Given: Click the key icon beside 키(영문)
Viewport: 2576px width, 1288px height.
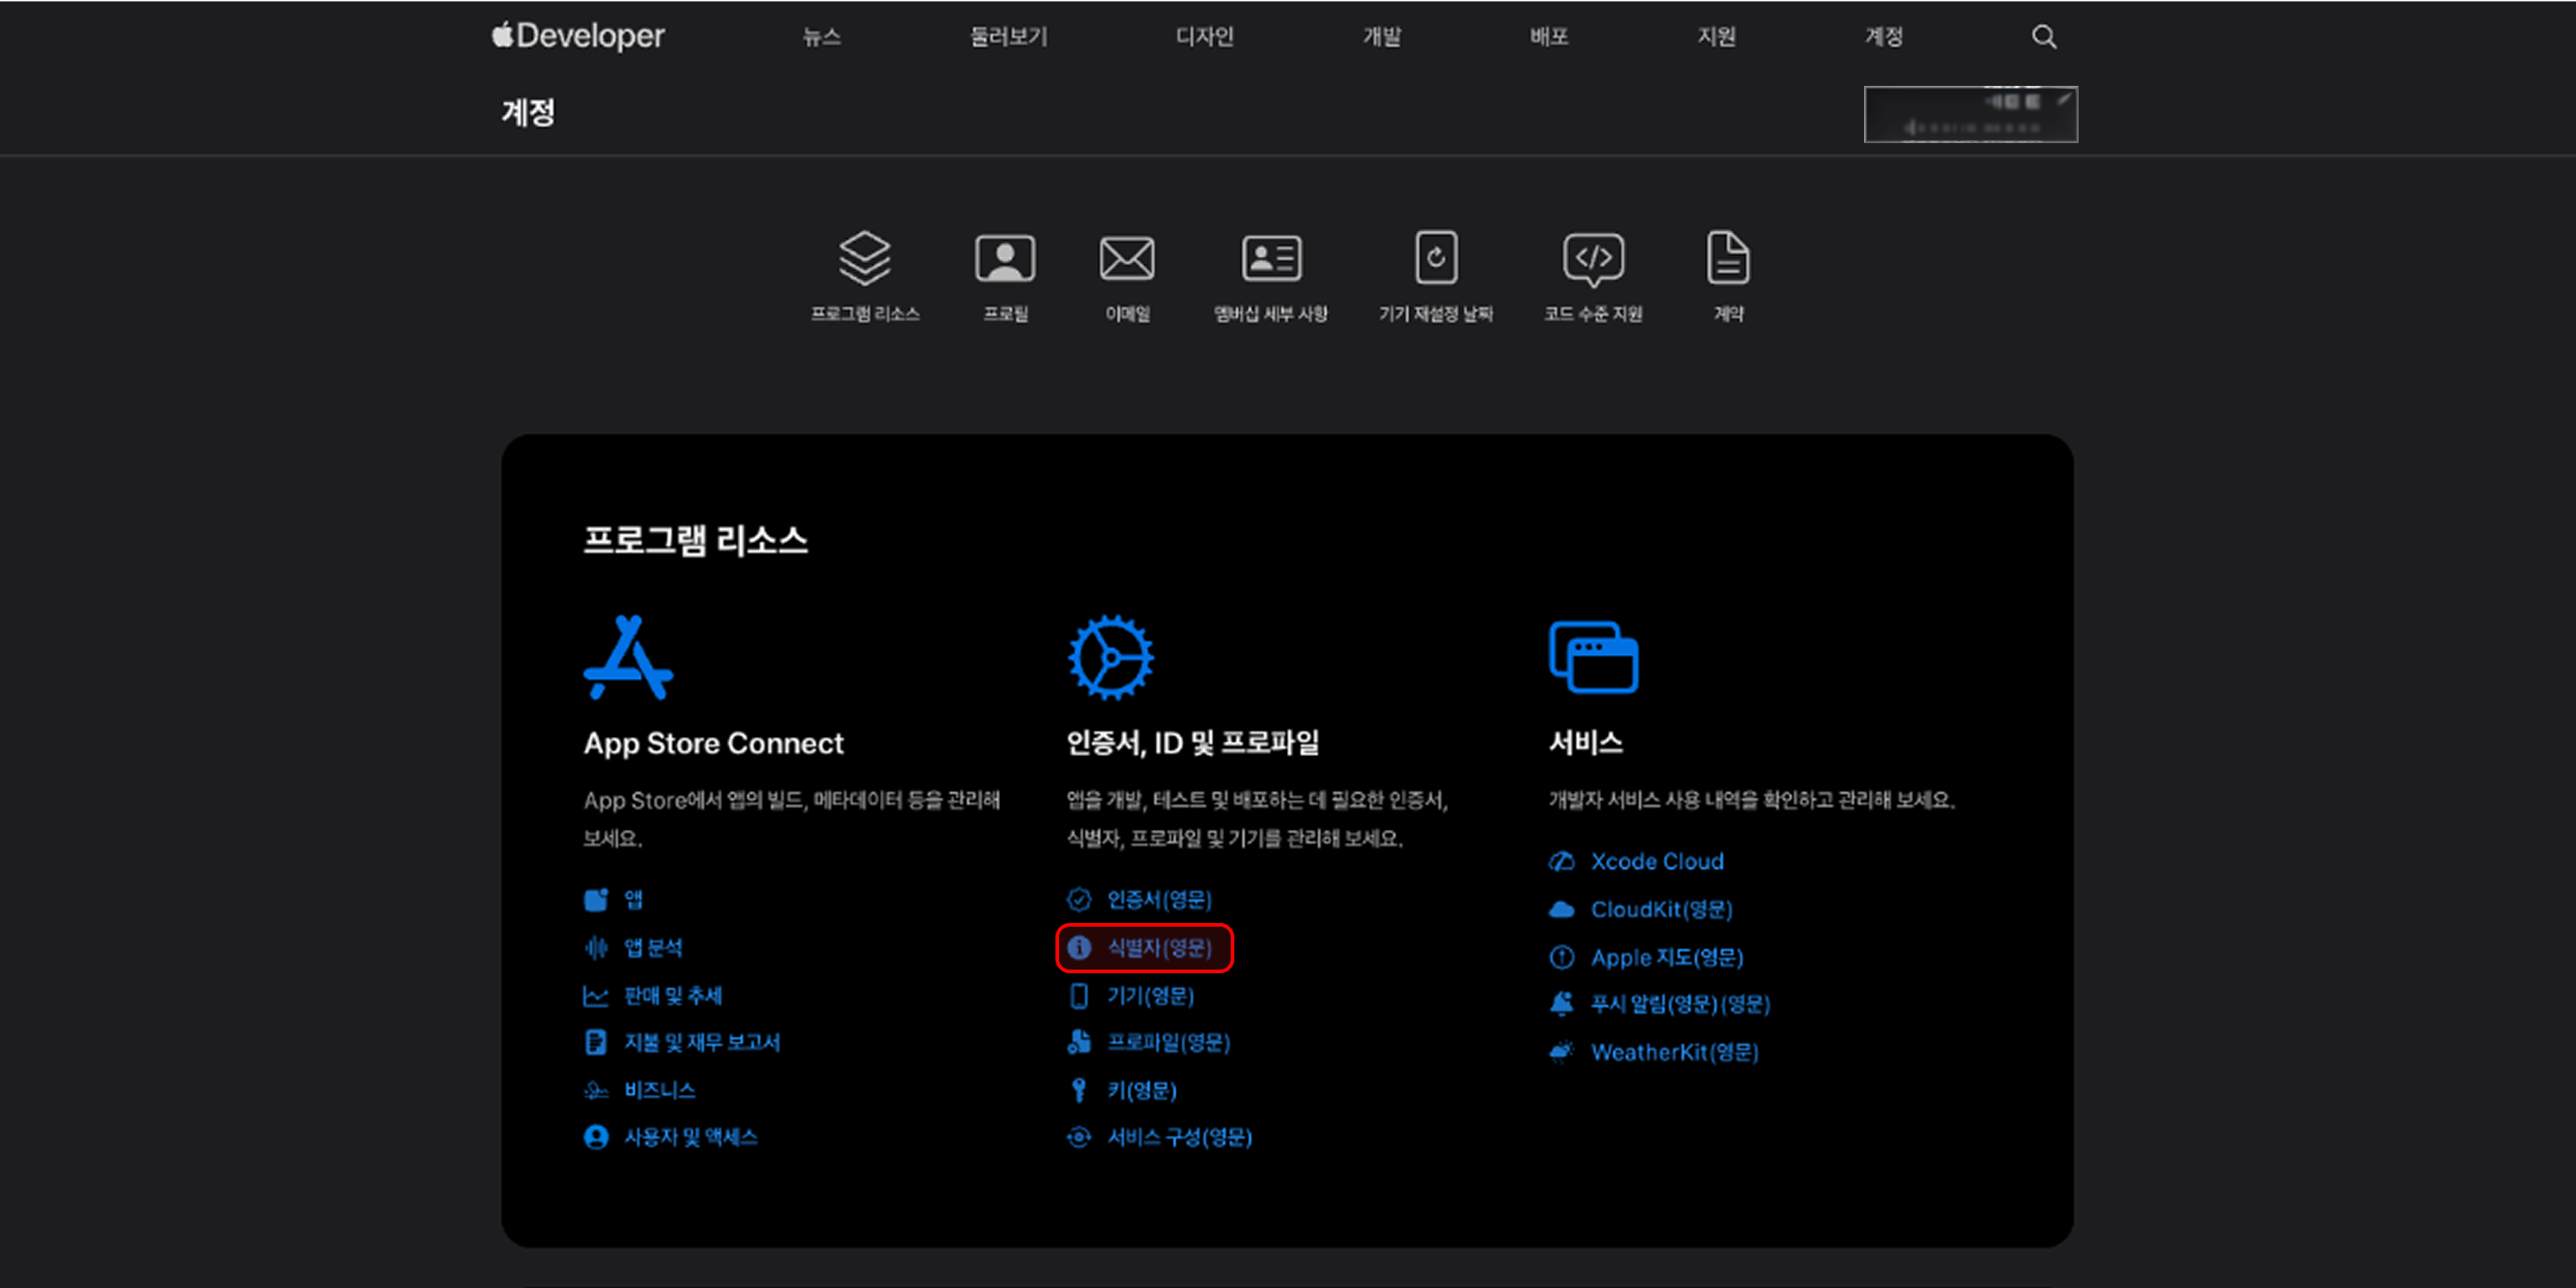Looking at the screenshot, I should 1079,1090.
